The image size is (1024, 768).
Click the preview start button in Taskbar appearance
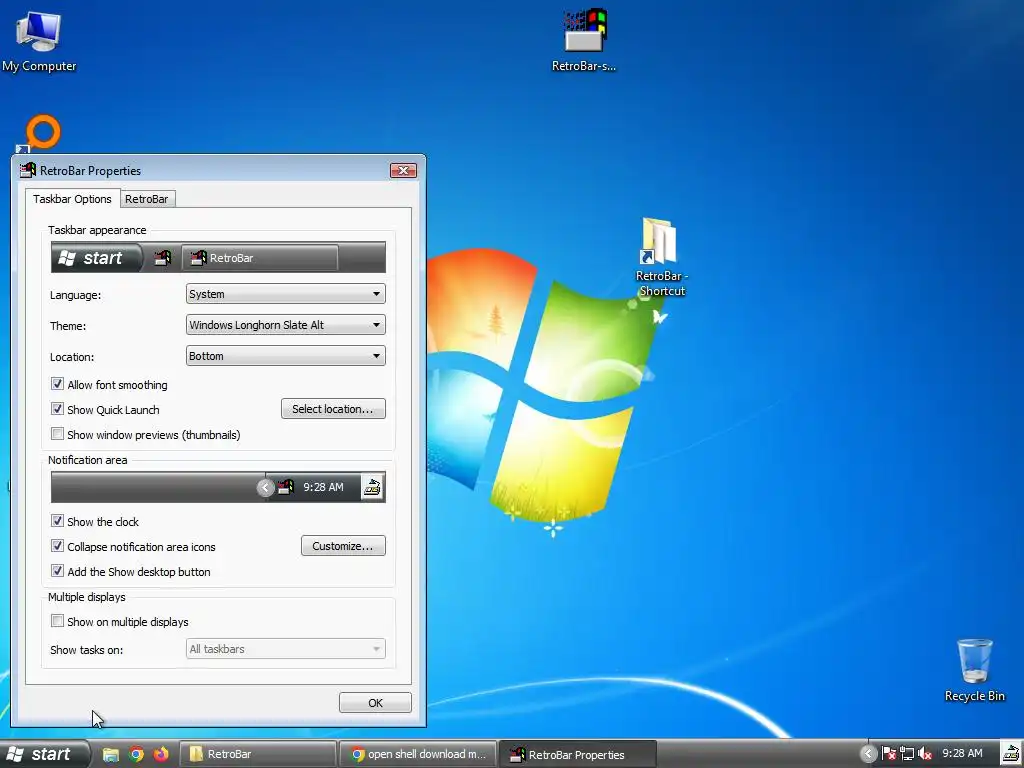coord(96,258)
